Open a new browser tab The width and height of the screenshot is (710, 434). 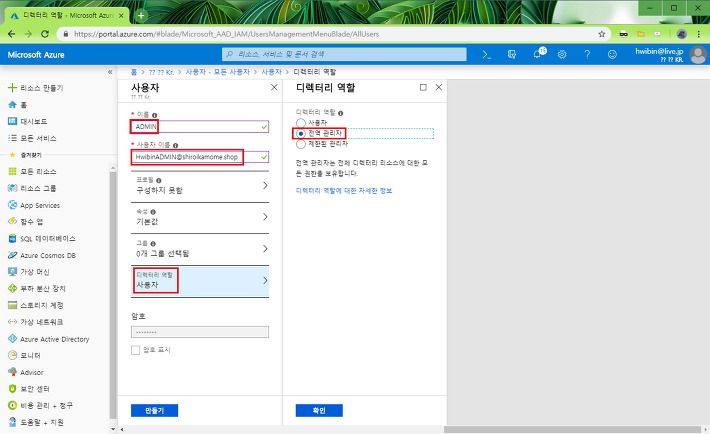[141, 15]
